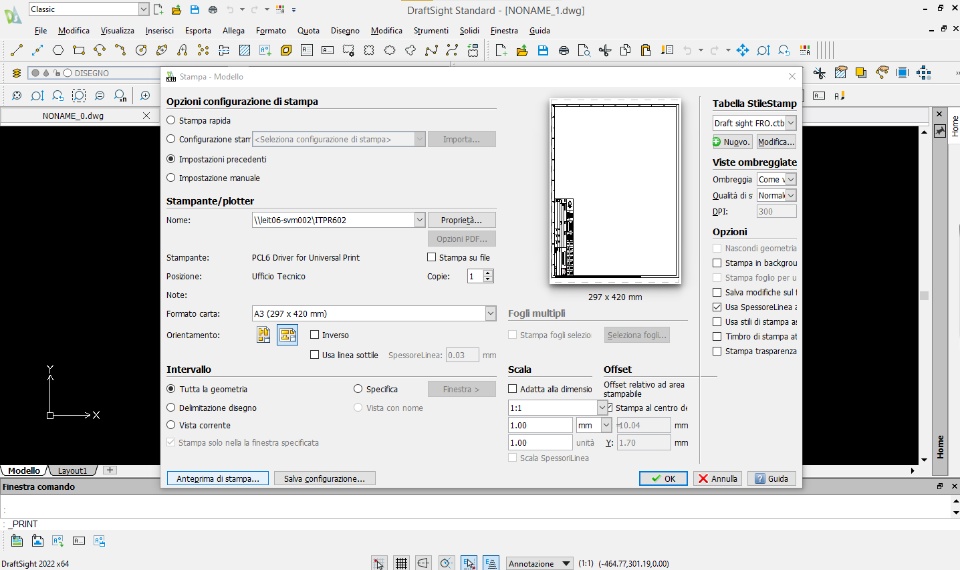Enable Stampa trasparenza checkbox
The image size is (960, 570).
[717, 351]
